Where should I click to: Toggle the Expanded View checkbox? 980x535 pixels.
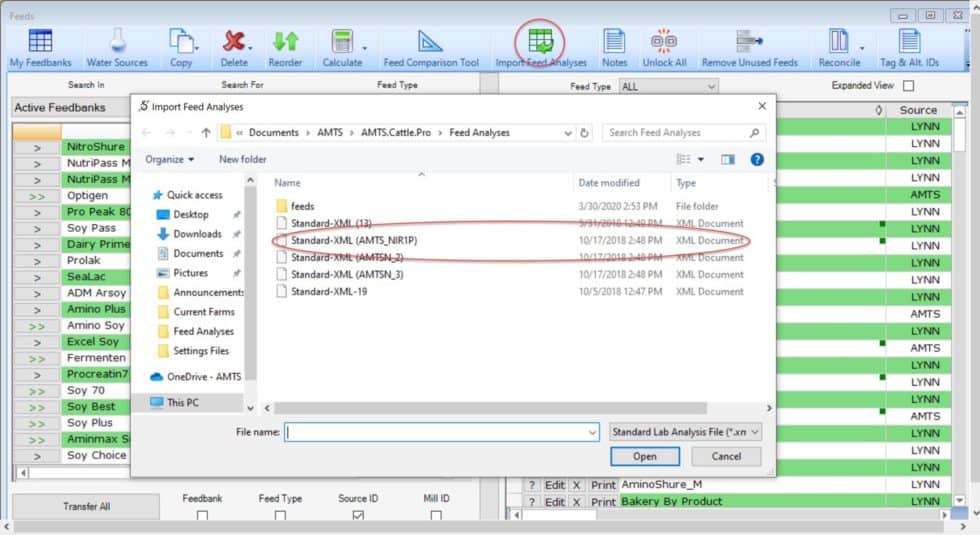(909, 86)
